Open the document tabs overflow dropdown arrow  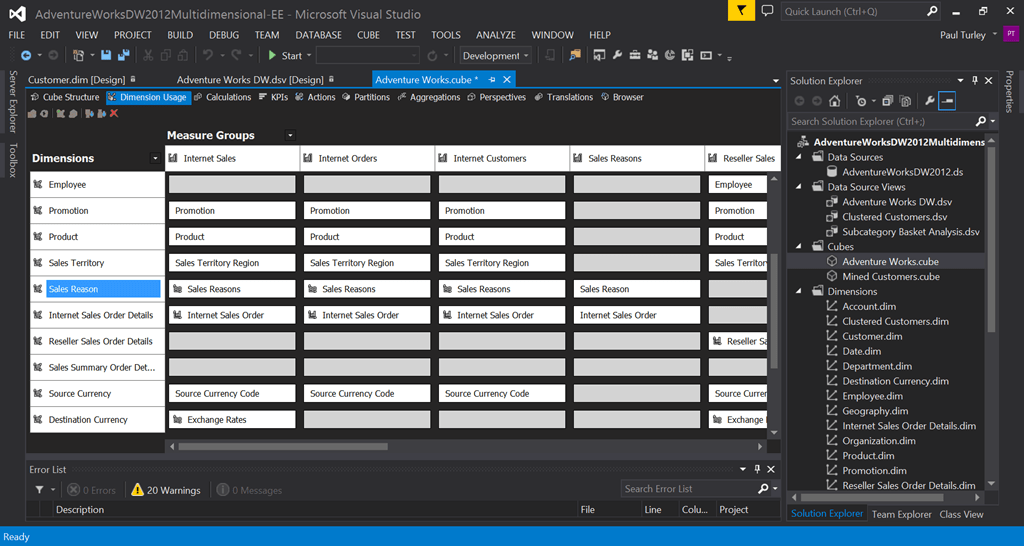tap(776, 81)
